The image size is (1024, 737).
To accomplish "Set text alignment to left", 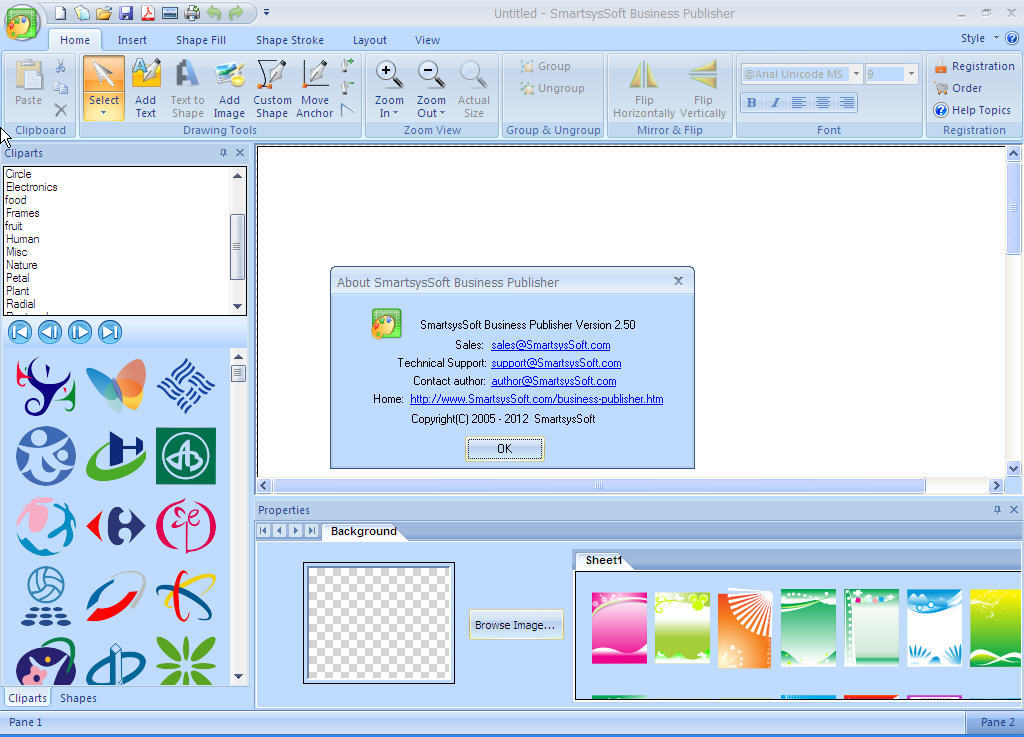I will click(799, 102).
